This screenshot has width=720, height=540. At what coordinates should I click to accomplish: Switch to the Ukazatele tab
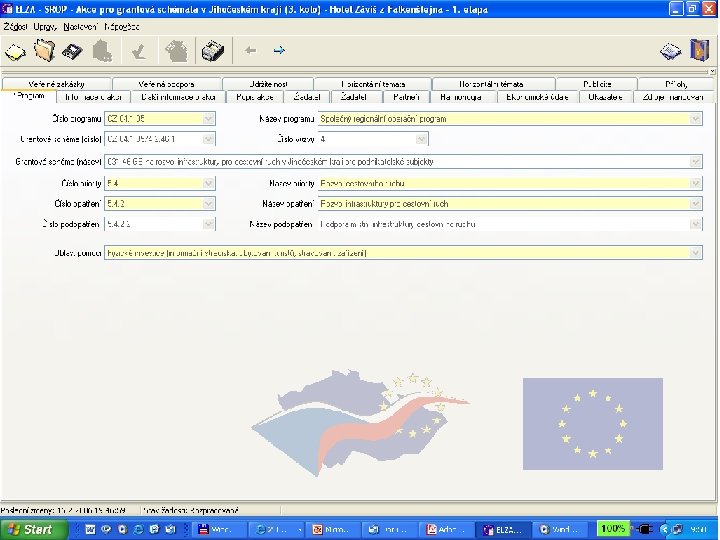pyautogui.click(x=605, y=97)
